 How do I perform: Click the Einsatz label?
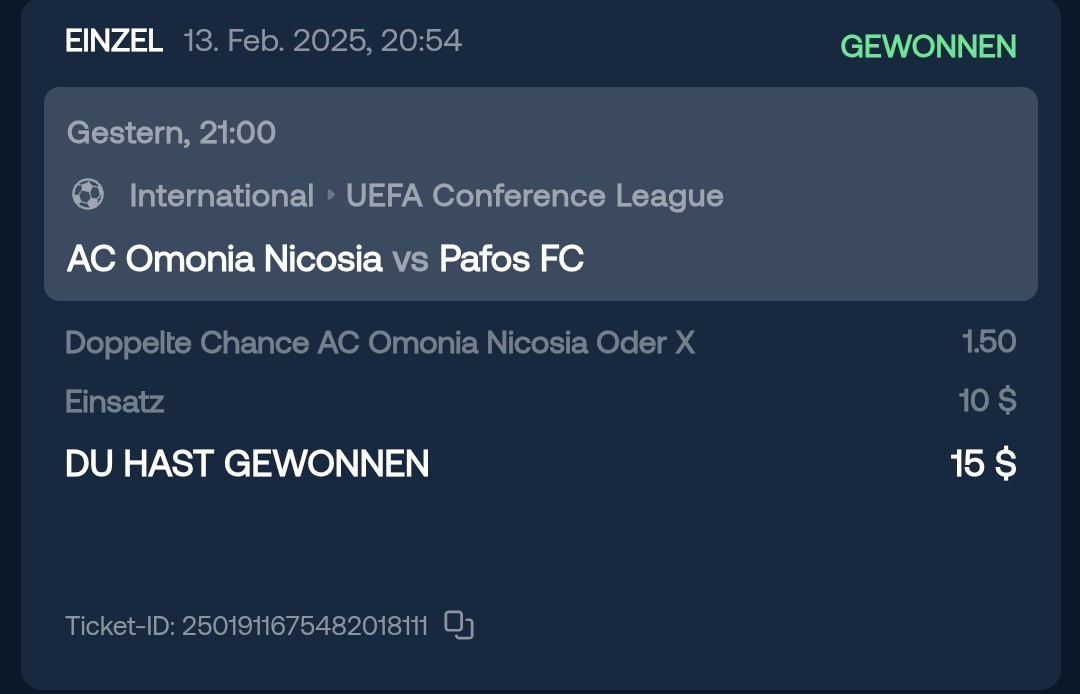tap(114, 401)
